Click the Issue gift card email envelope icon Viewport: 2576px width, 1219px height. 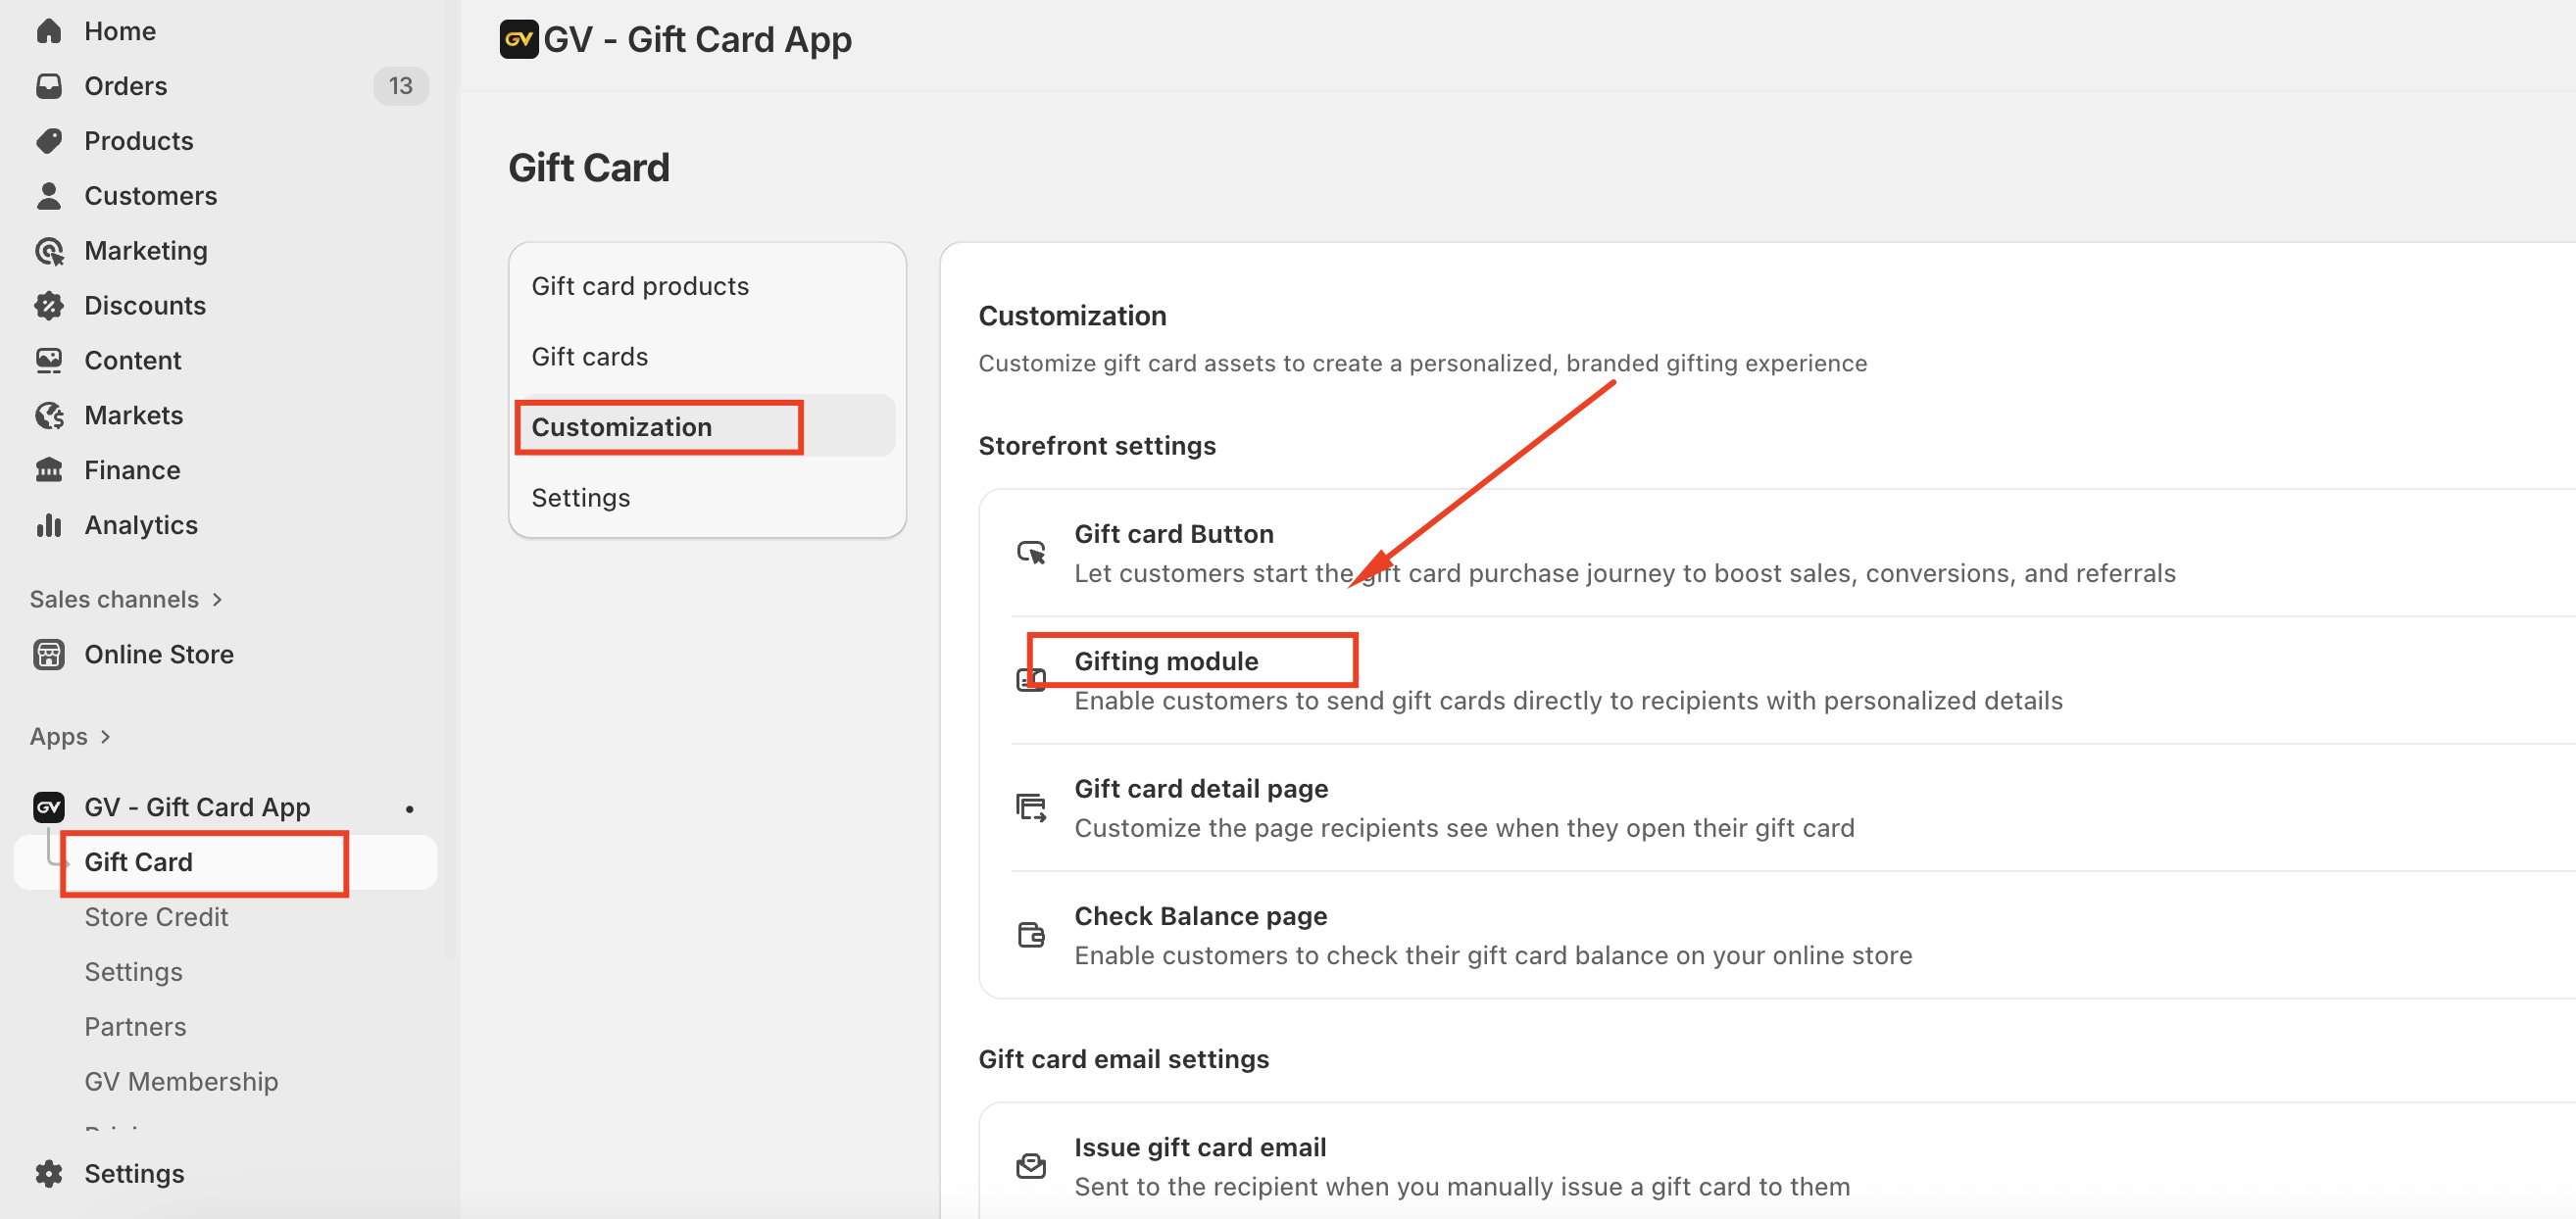(x=1031, y=1165)
